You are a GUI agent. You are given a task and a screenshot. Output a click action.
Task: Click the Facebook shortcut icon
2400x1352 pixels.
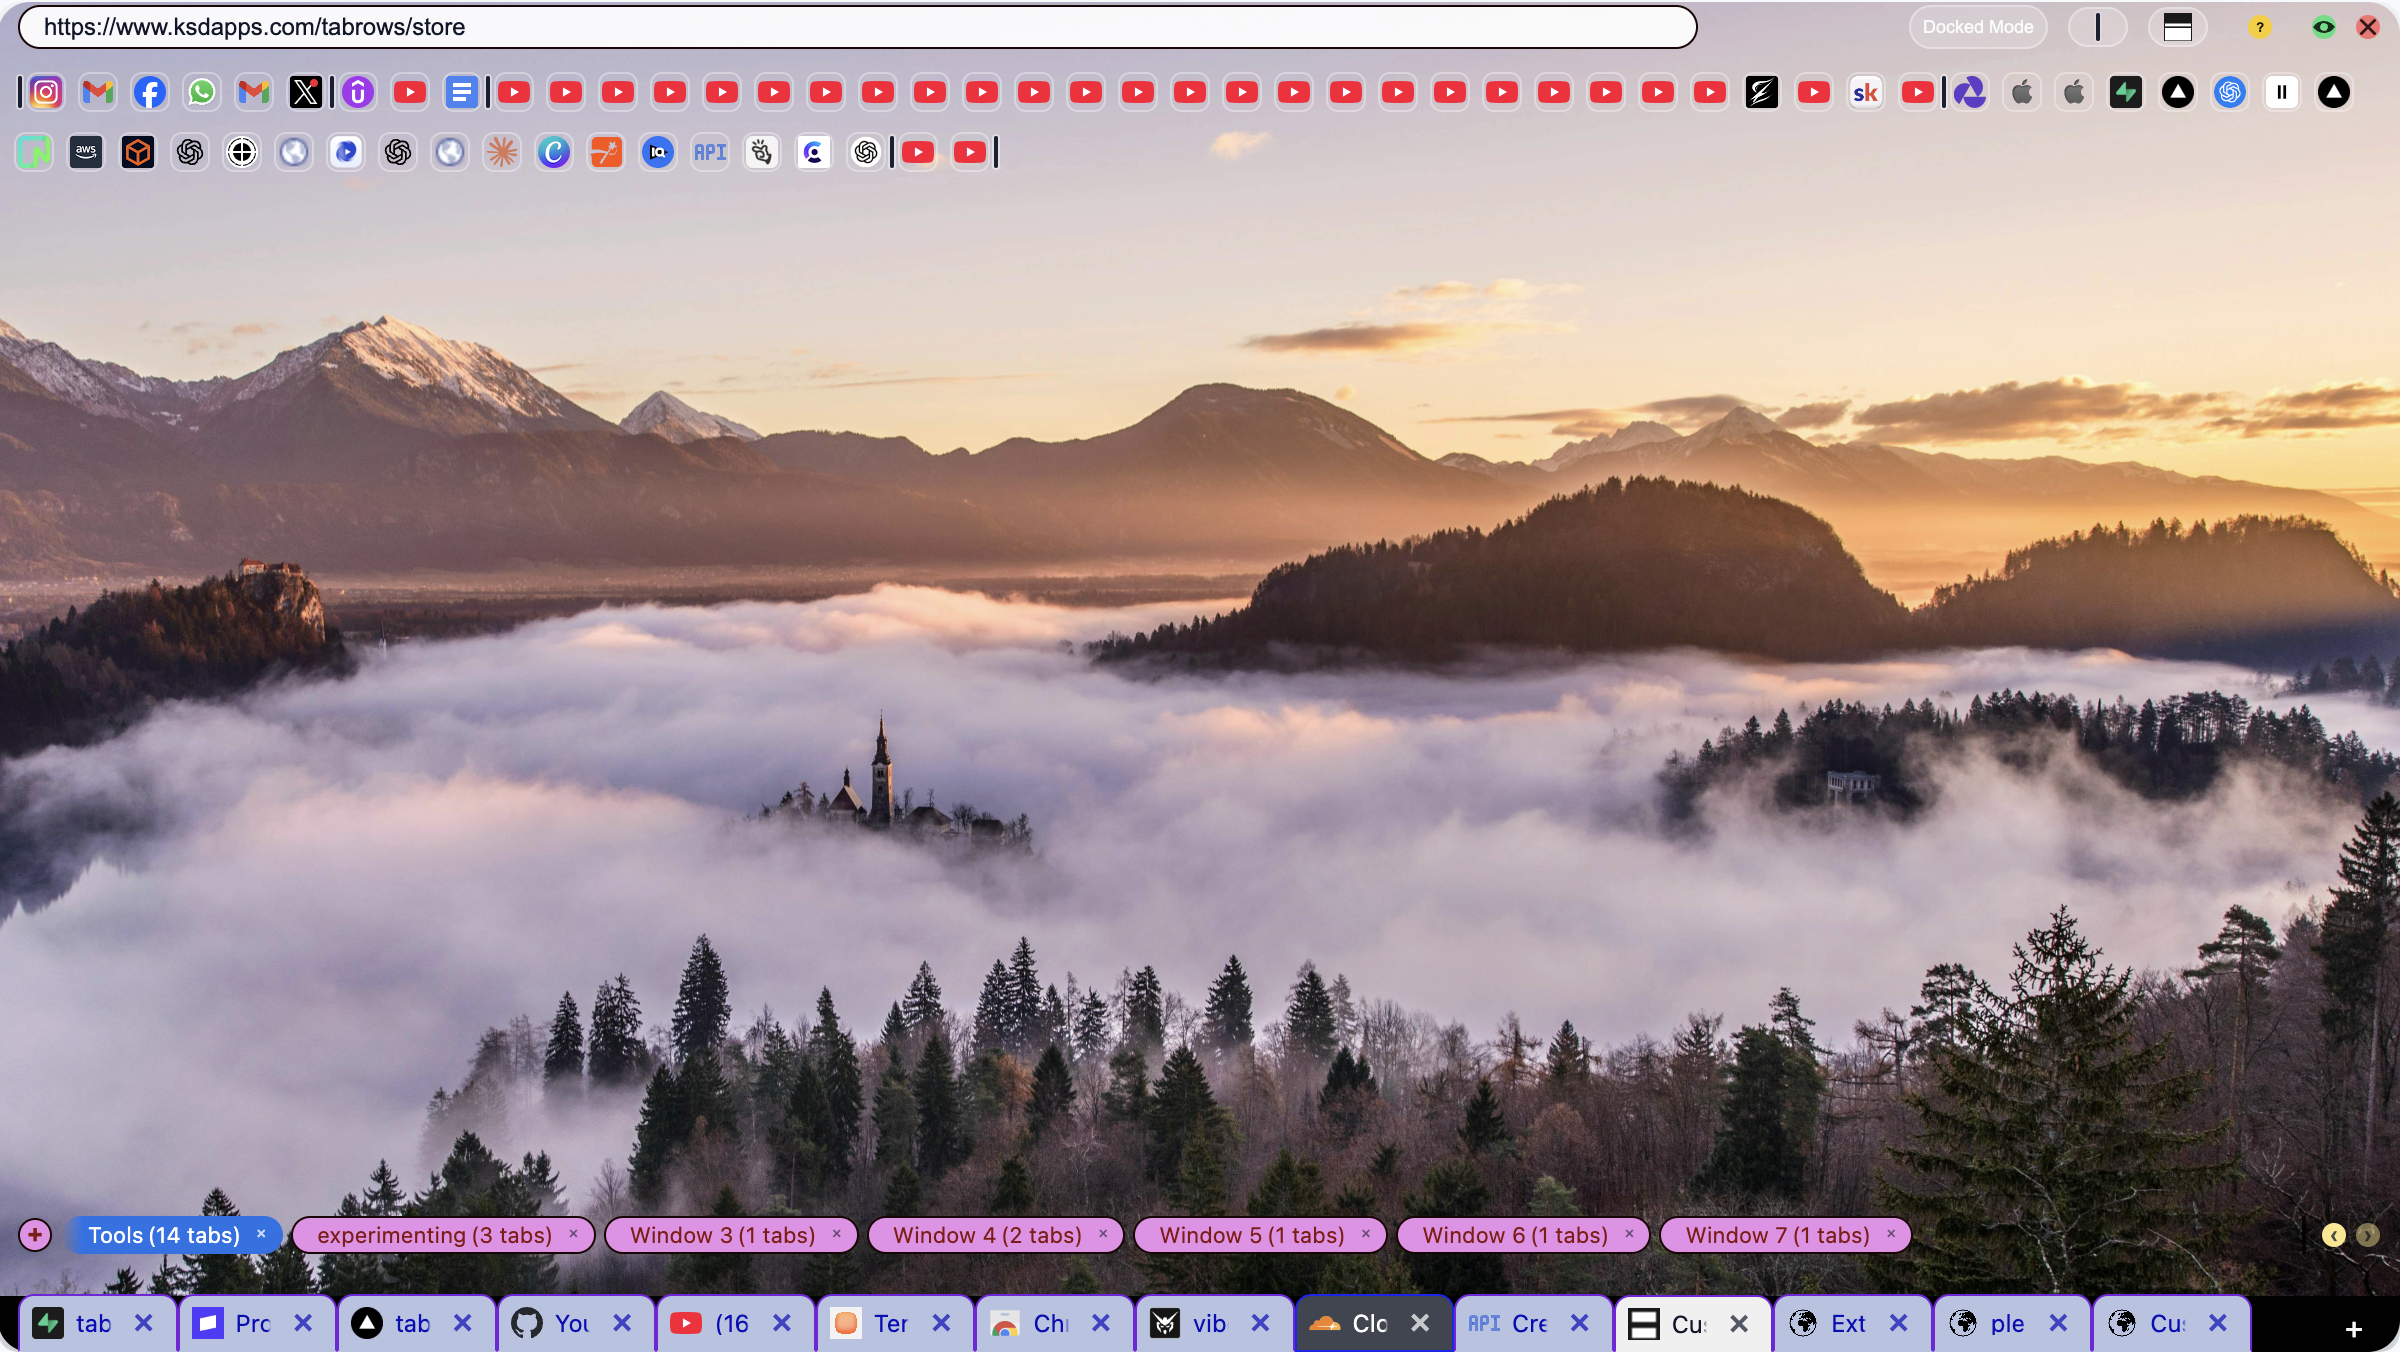(x=150, y=93)
